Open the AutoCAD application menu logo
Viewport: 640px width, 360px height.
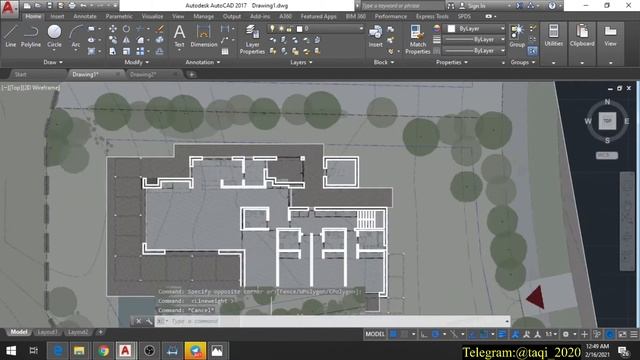[9, 8]
